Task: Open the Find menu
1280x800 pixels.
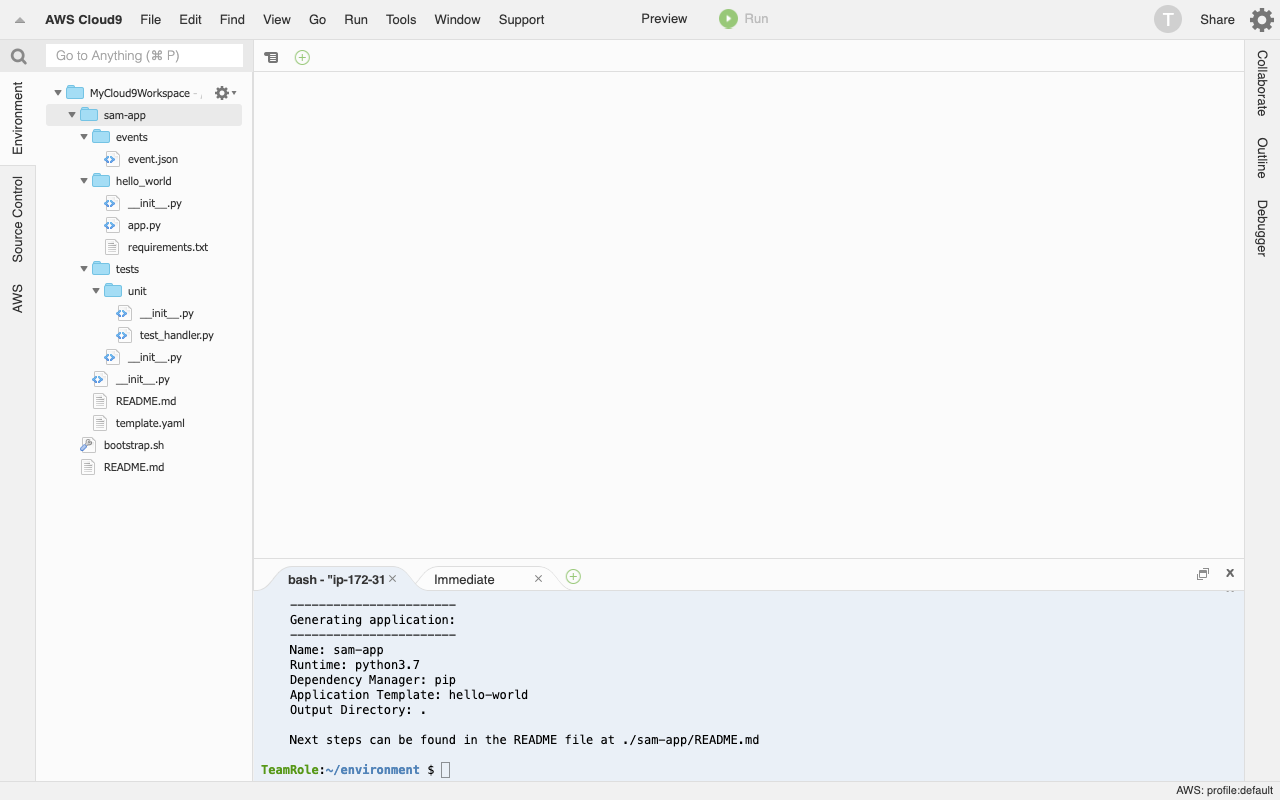Action: 232,19
